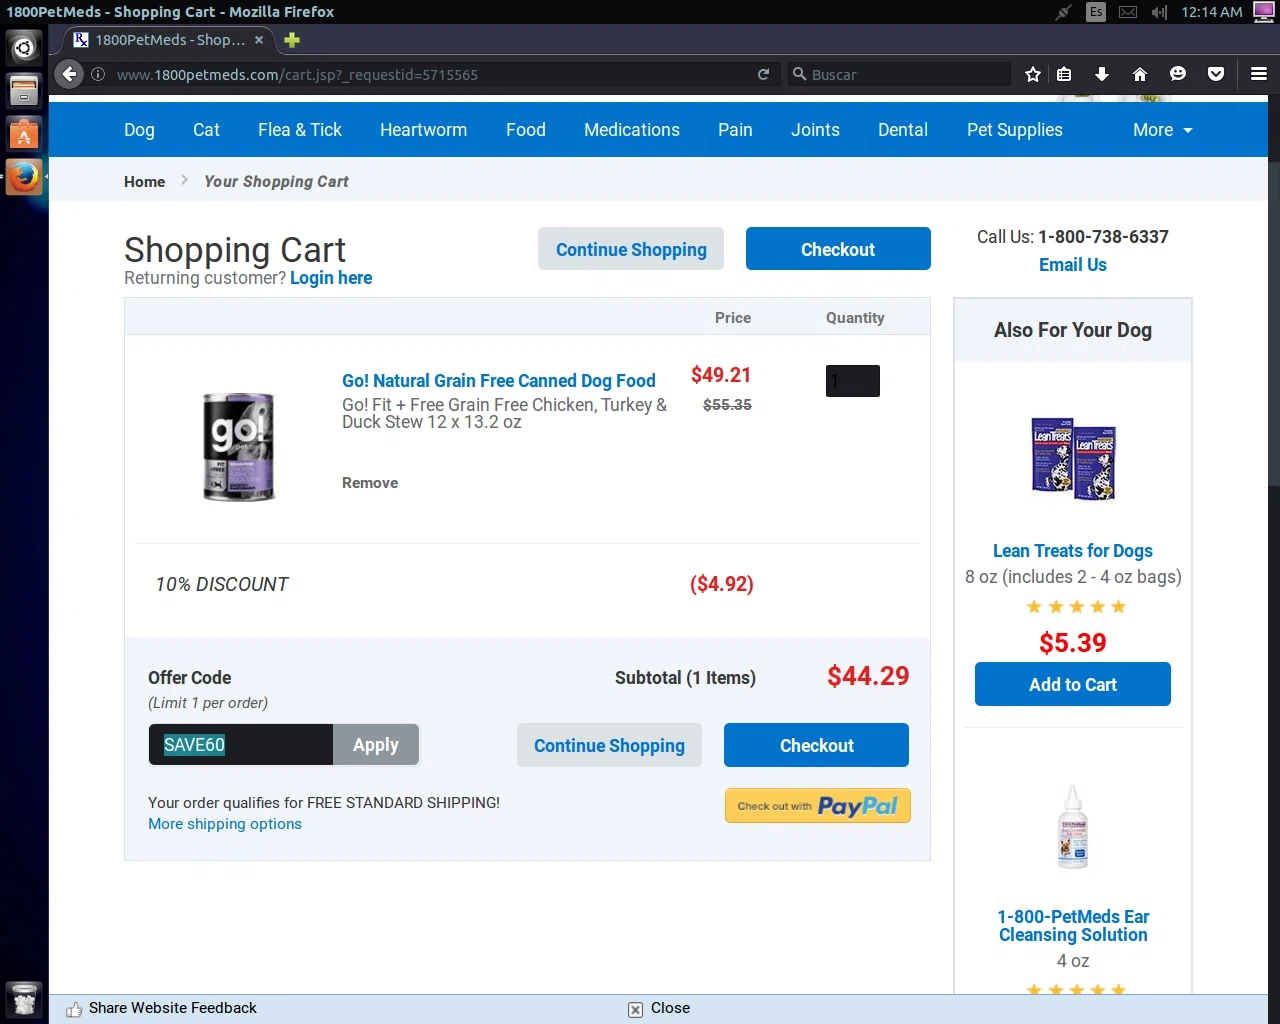Click the Go! canned dog food thumbnail

point(239,446)
